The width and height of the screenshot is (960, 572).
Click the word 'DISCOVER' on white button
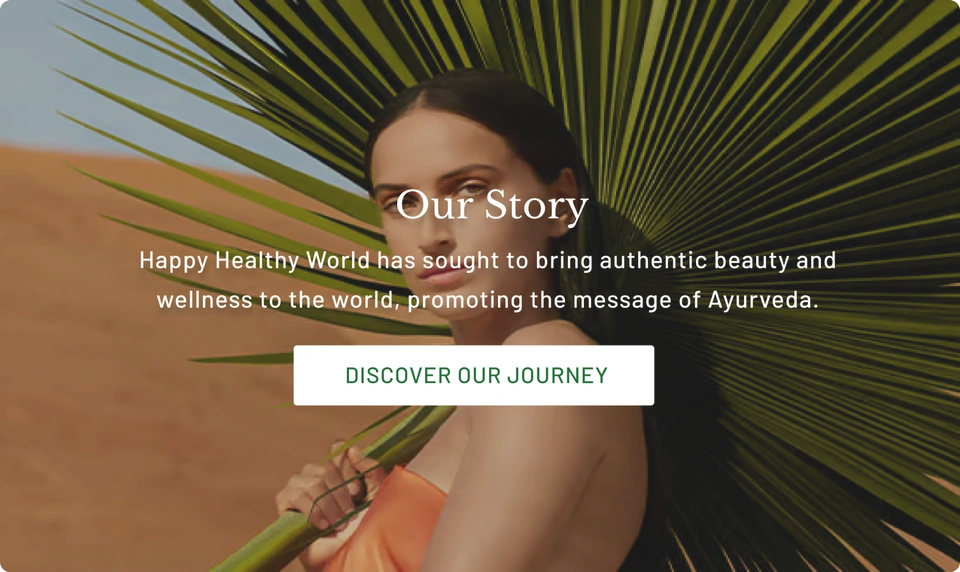pos(398,375)
